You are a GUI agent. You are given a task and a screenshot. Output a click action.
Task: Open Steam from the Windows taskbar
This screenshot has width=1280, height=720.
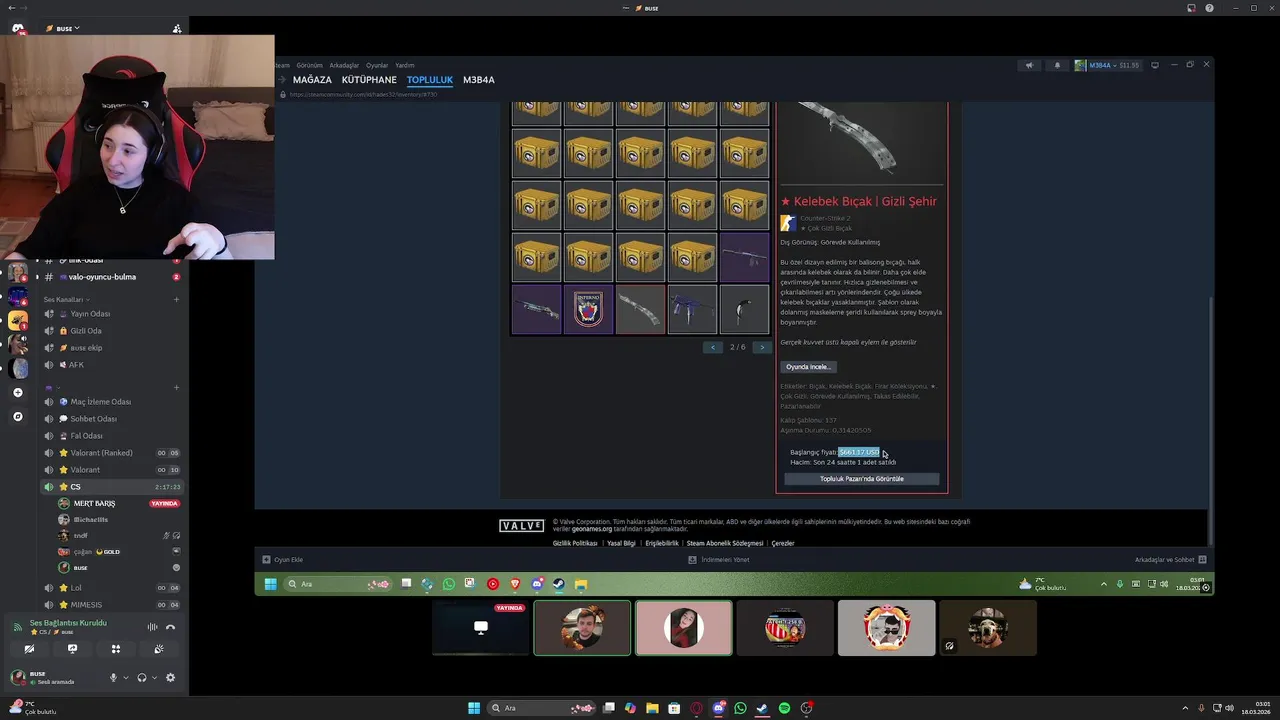(762, 708)
